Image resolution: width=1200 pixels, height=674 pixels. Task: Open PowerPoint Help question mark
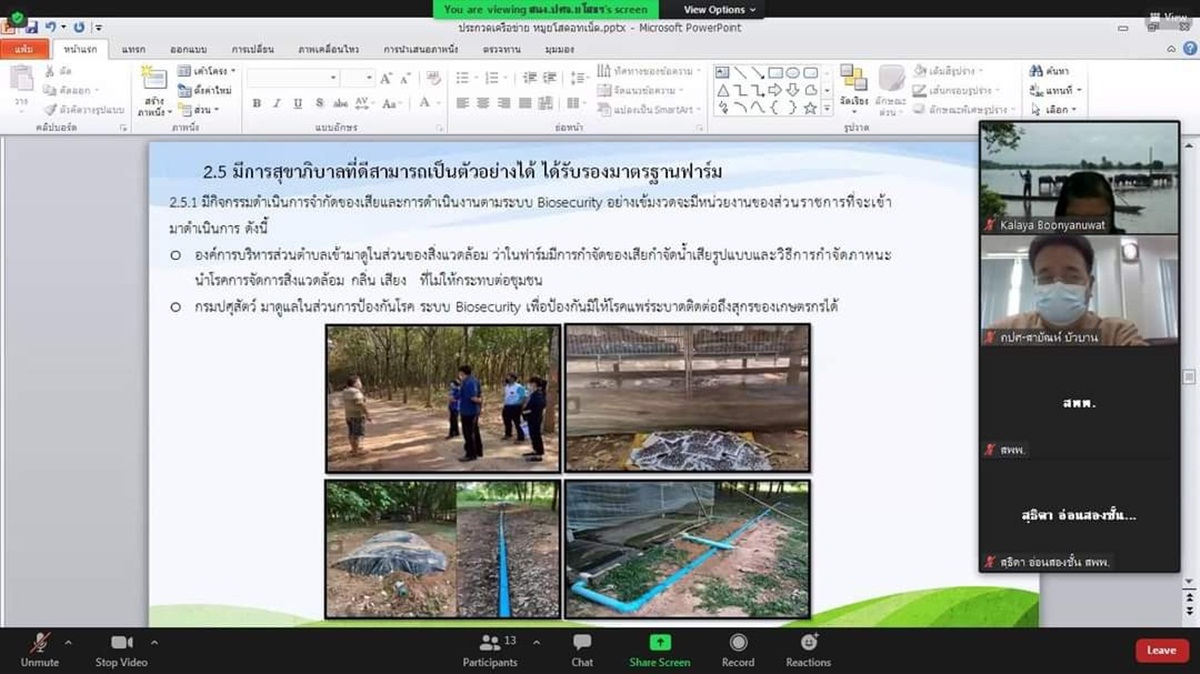[1188, 48]
